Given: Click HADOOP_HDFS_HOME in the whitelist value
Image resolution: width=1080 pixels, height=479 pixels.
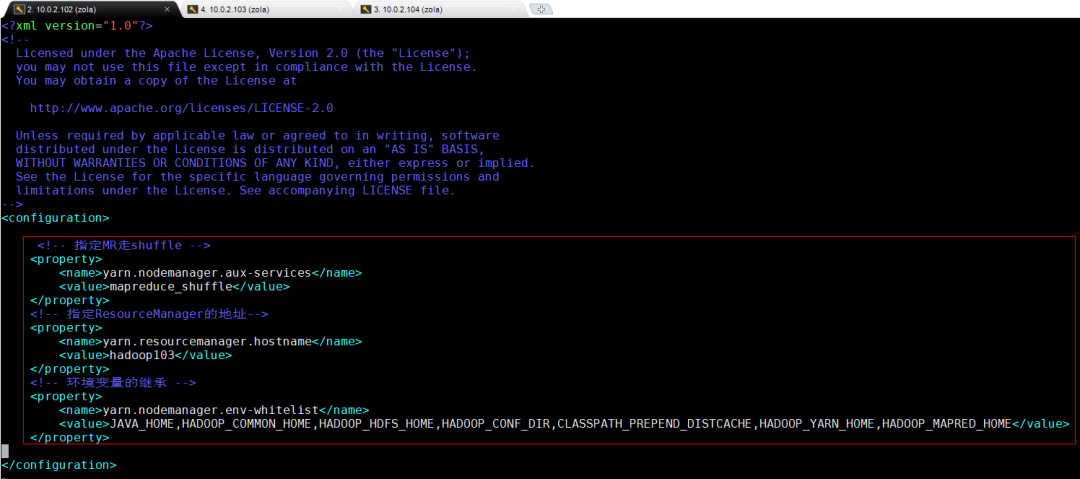Looking at the screenshot, I should pyautogui.click(x=377, y=424).
